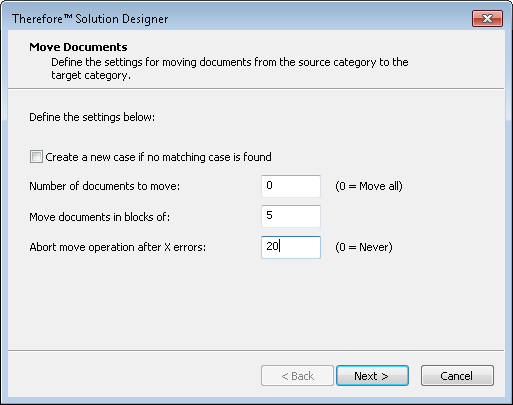Click the Cancel button
The image size is (513, 405).
pyautogui.click(x=457, y=376)
